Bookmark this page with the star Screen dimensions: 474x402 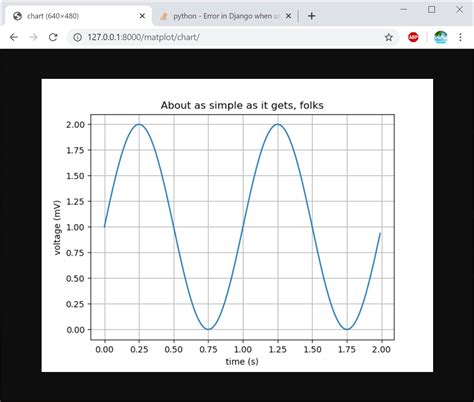pos(388,37)
